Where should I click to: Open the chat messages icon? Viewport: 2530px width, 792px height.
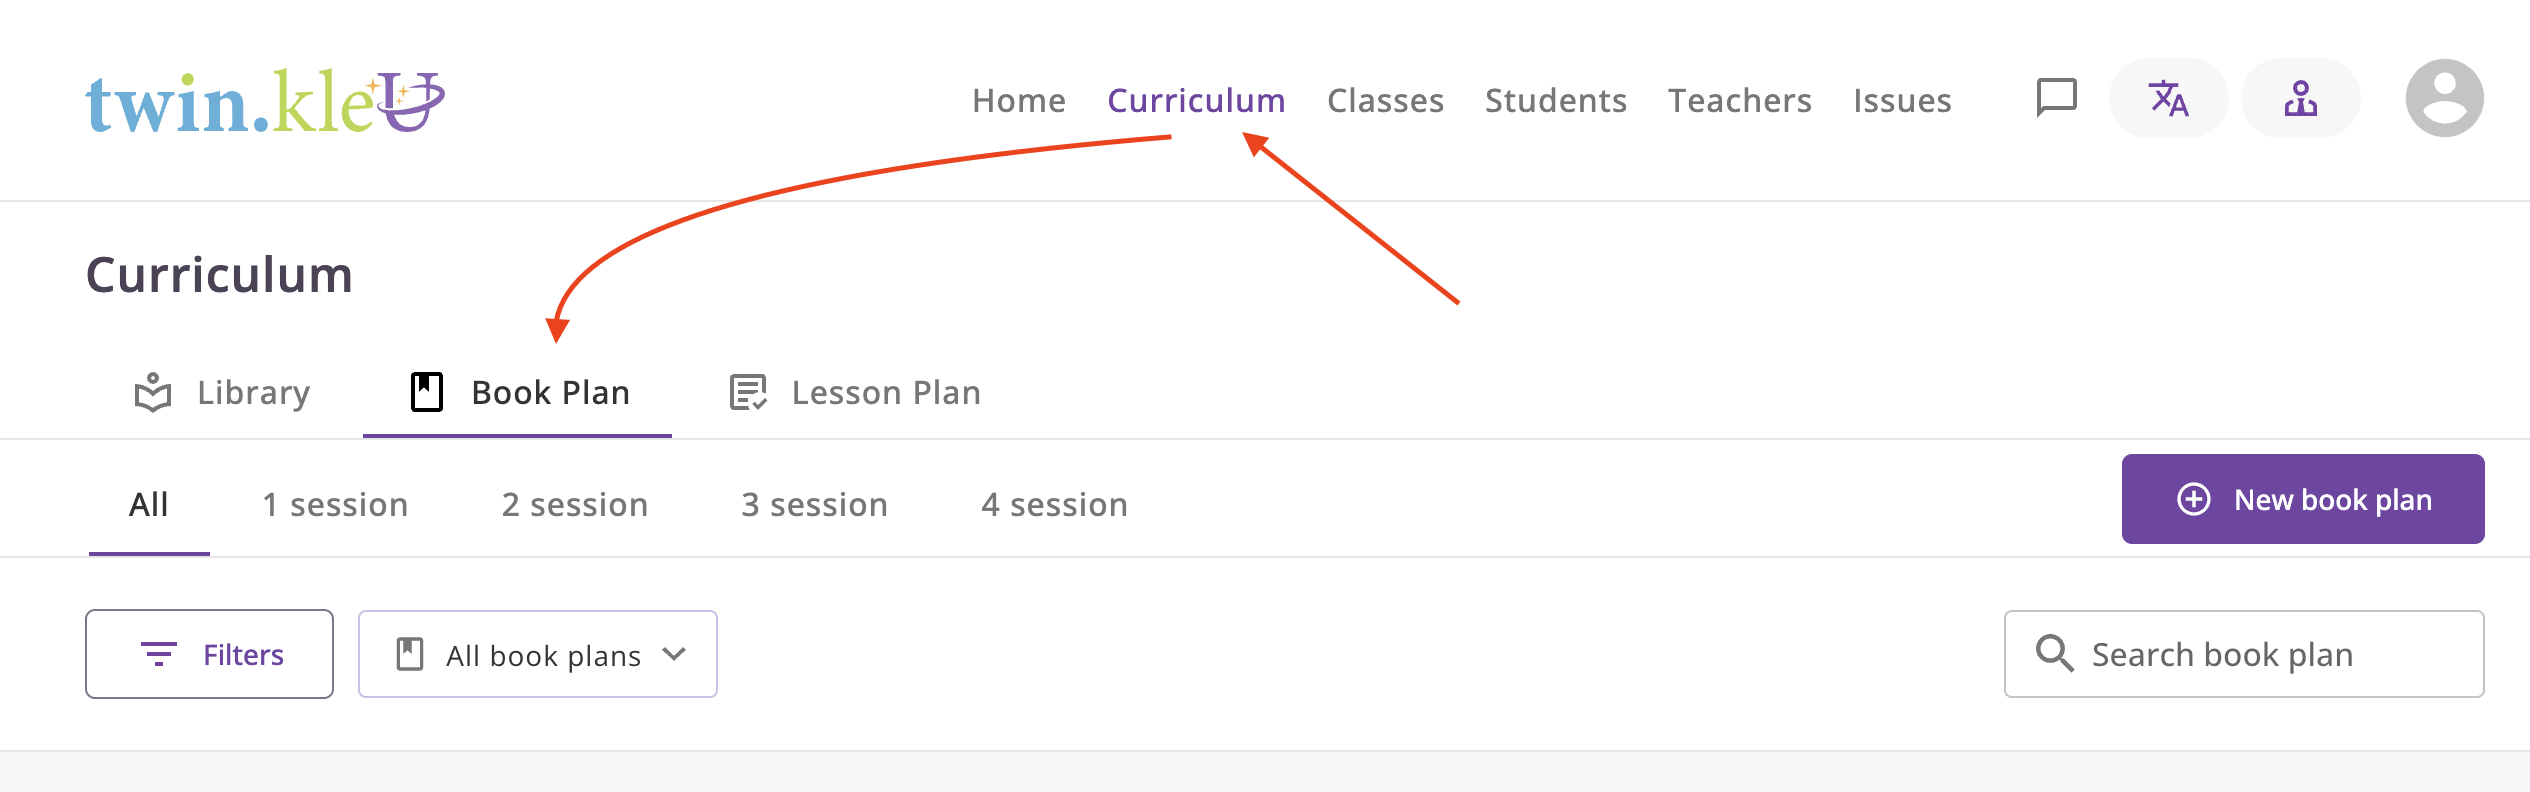click(x=2056, y=98)
